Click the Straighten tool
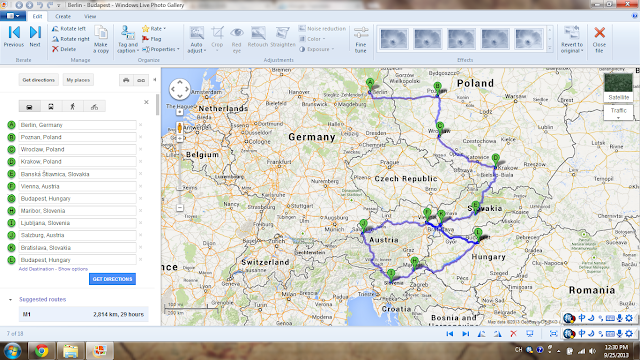Screen dimensions: 640x360 pos(282,37)
